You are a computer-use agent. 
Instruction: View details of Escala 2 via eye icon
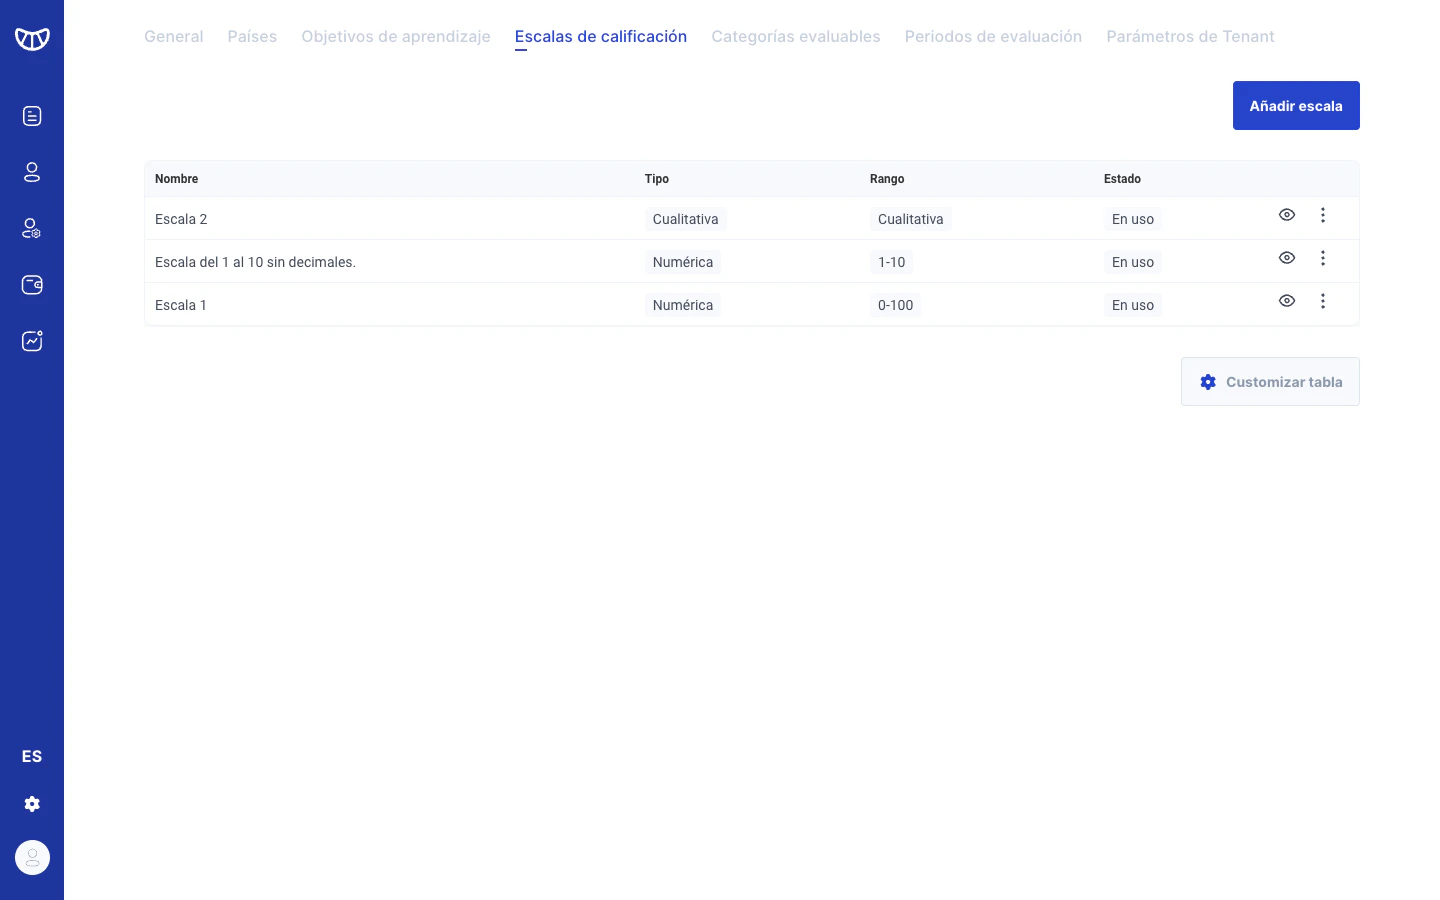click(x=1287, y=215)
